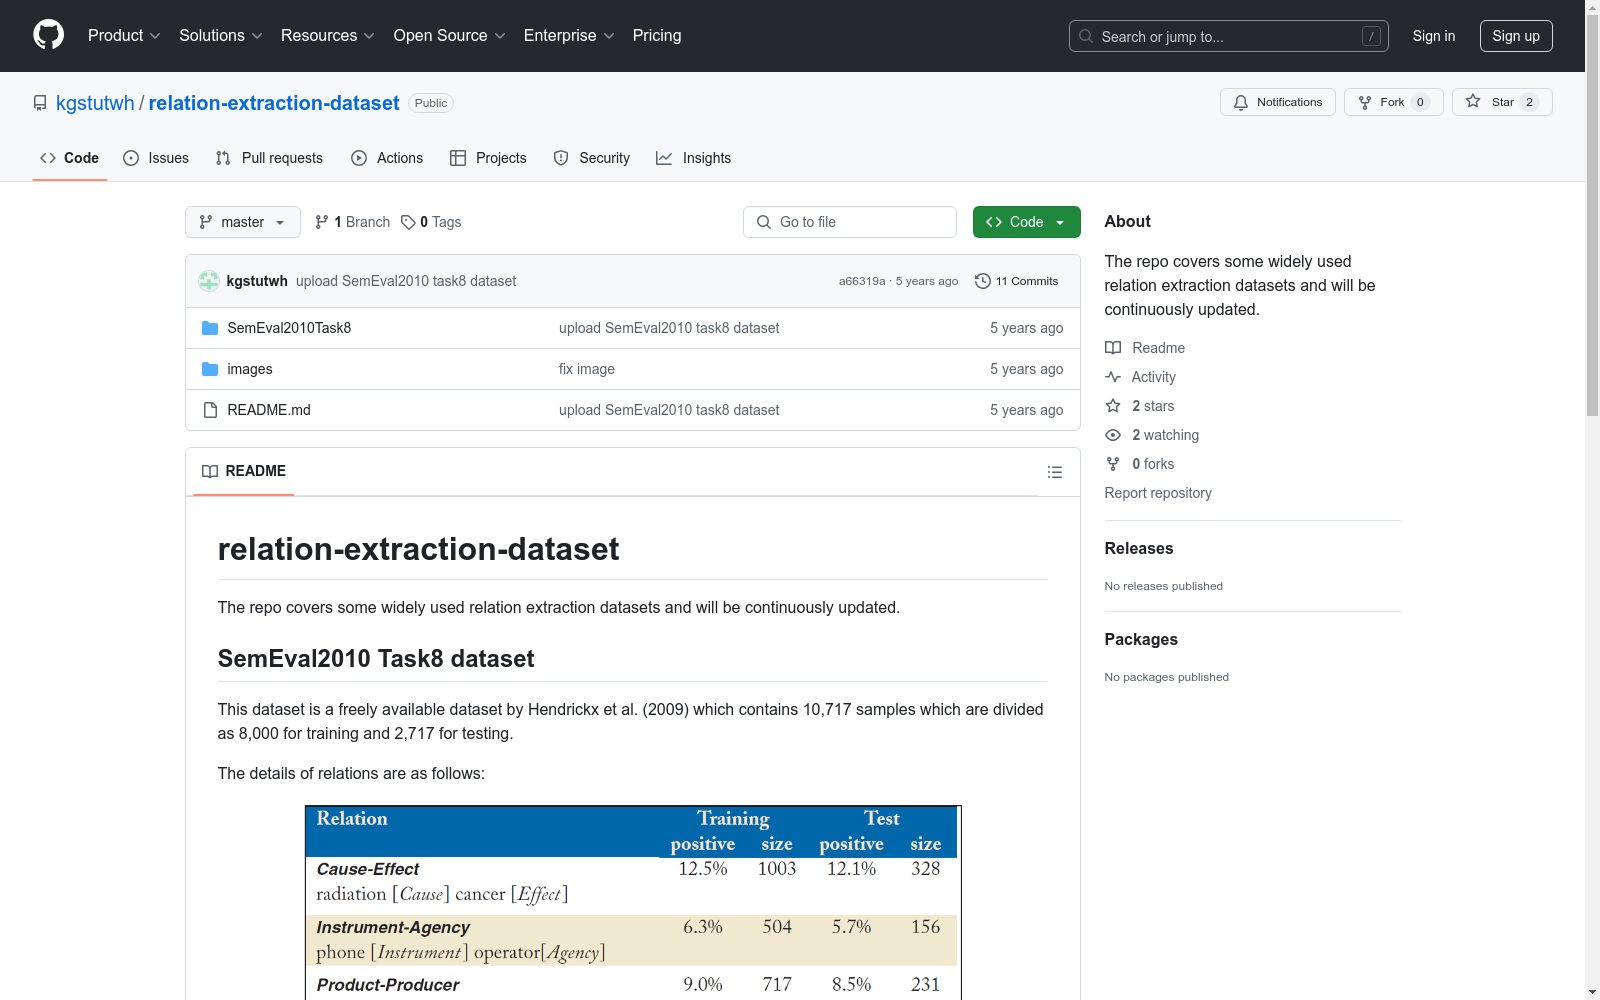Open the images folder
1600x1000 pixels.
[250, 369]
